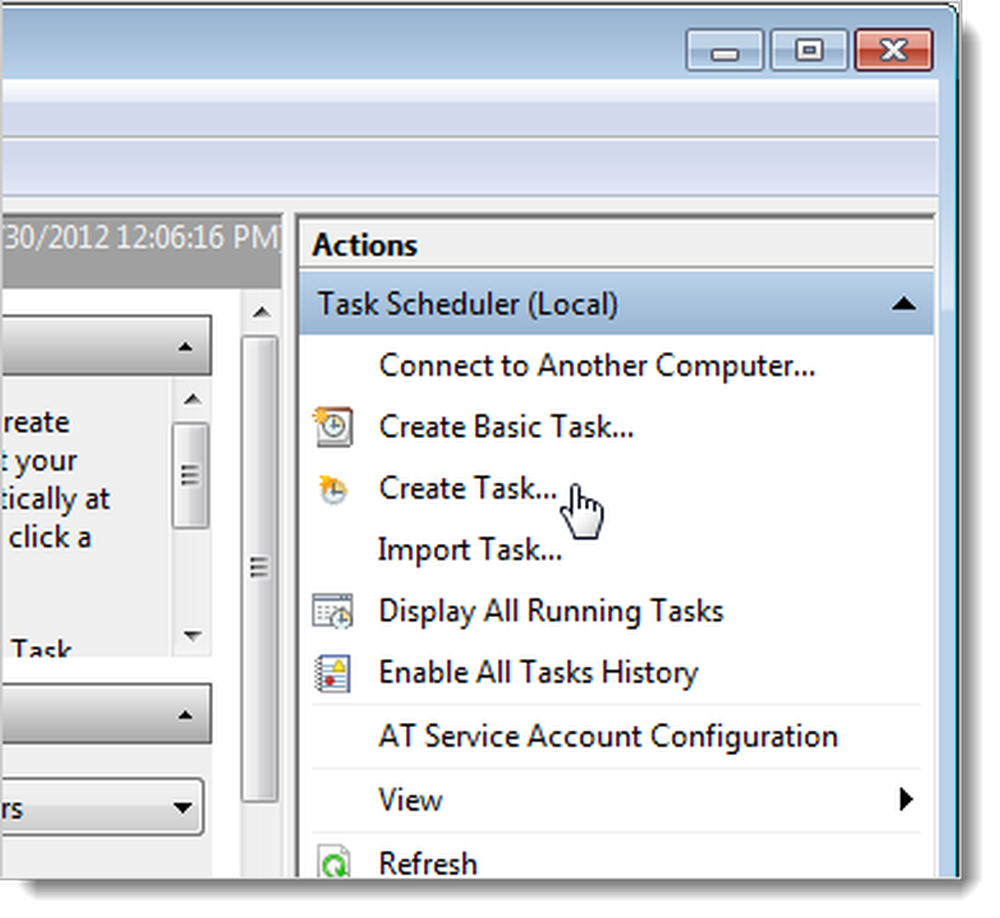Open the dropdown ending in 'rs'
This screenshot has width=1000, height=918.
click(103, 807)
